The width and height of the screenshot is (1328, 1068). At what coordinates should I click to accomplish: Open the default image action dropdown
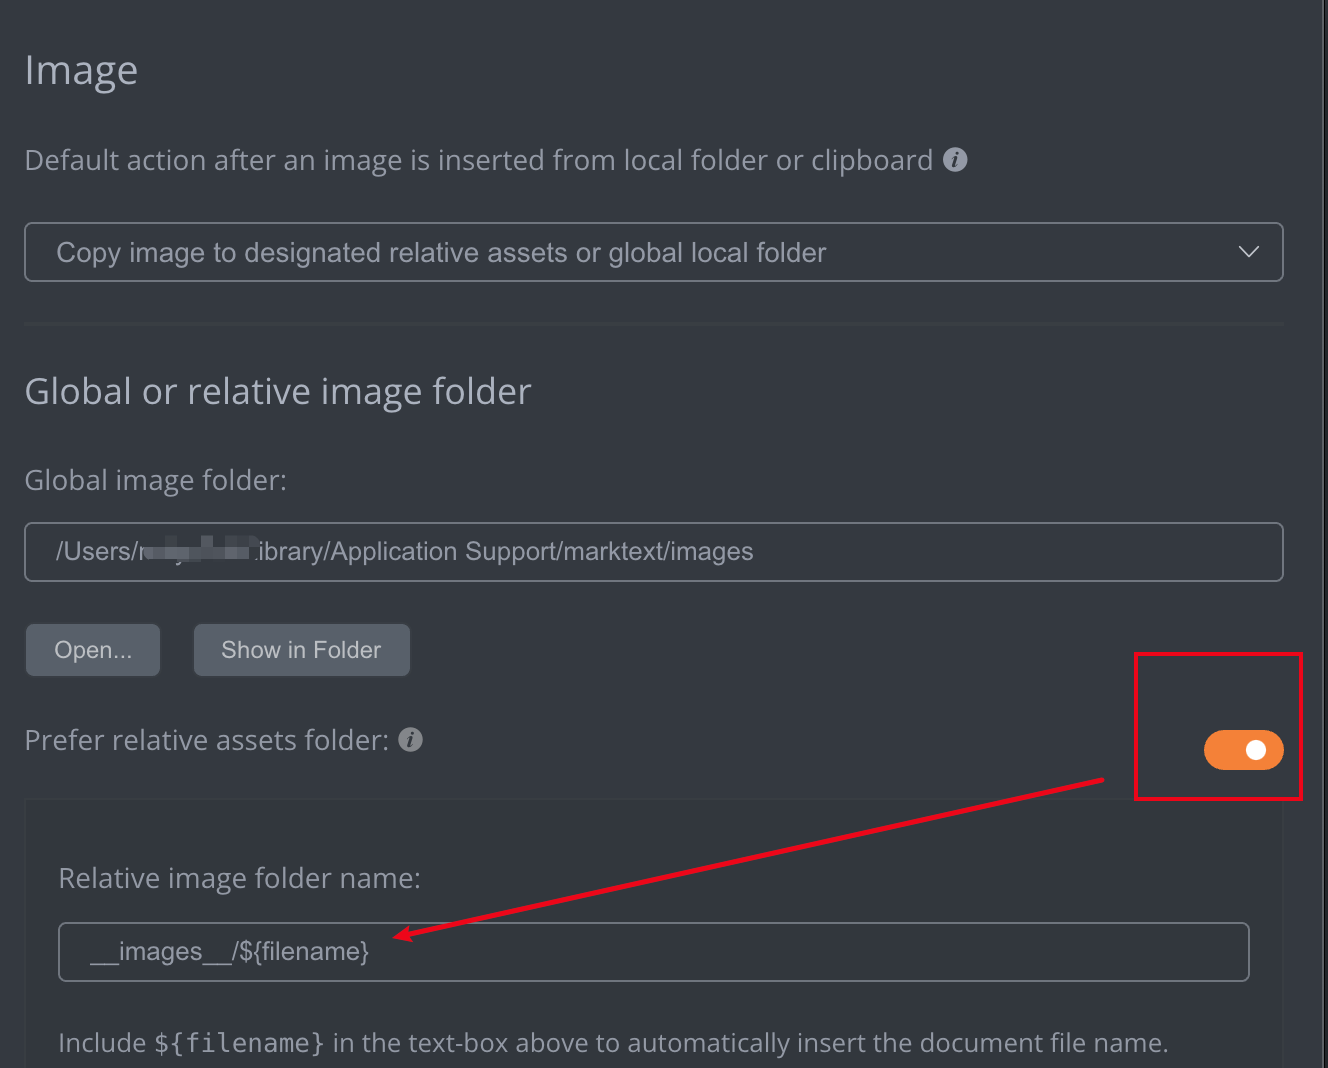pos(653,252)
